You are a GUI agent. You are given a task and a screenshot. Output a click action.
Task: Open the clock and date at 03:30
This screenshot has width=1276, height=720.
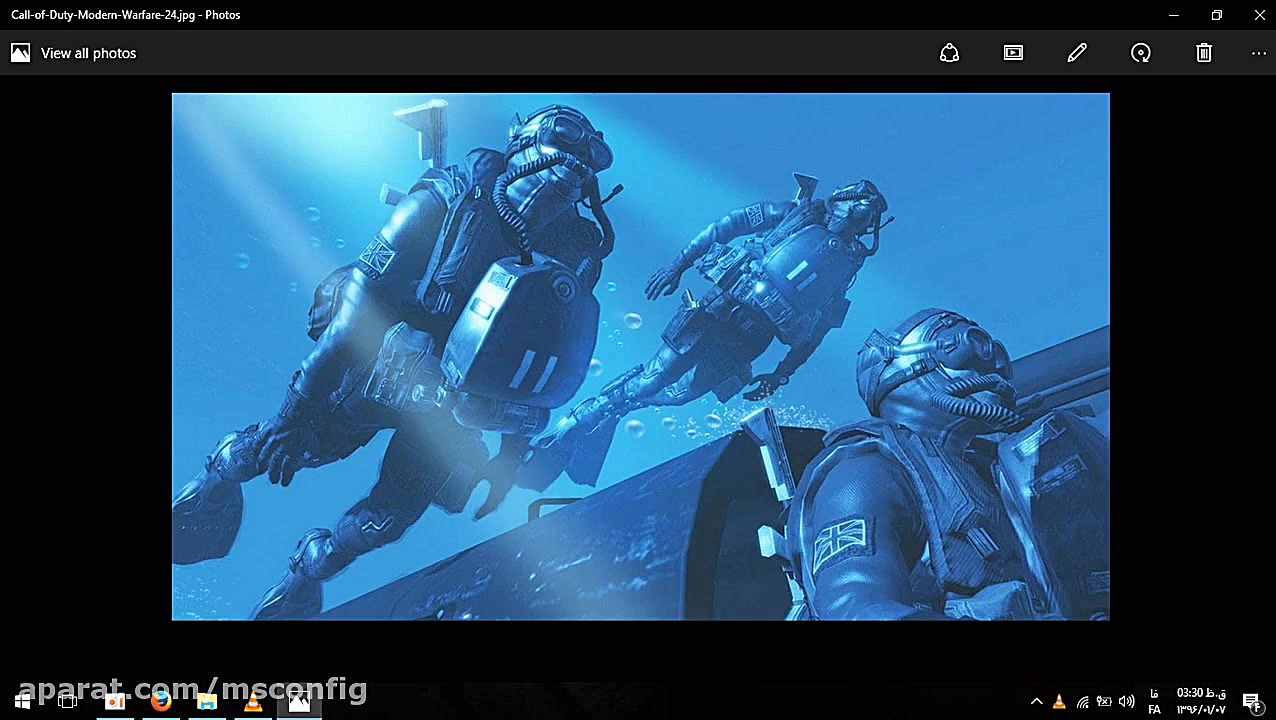[x=1201, y=701]
